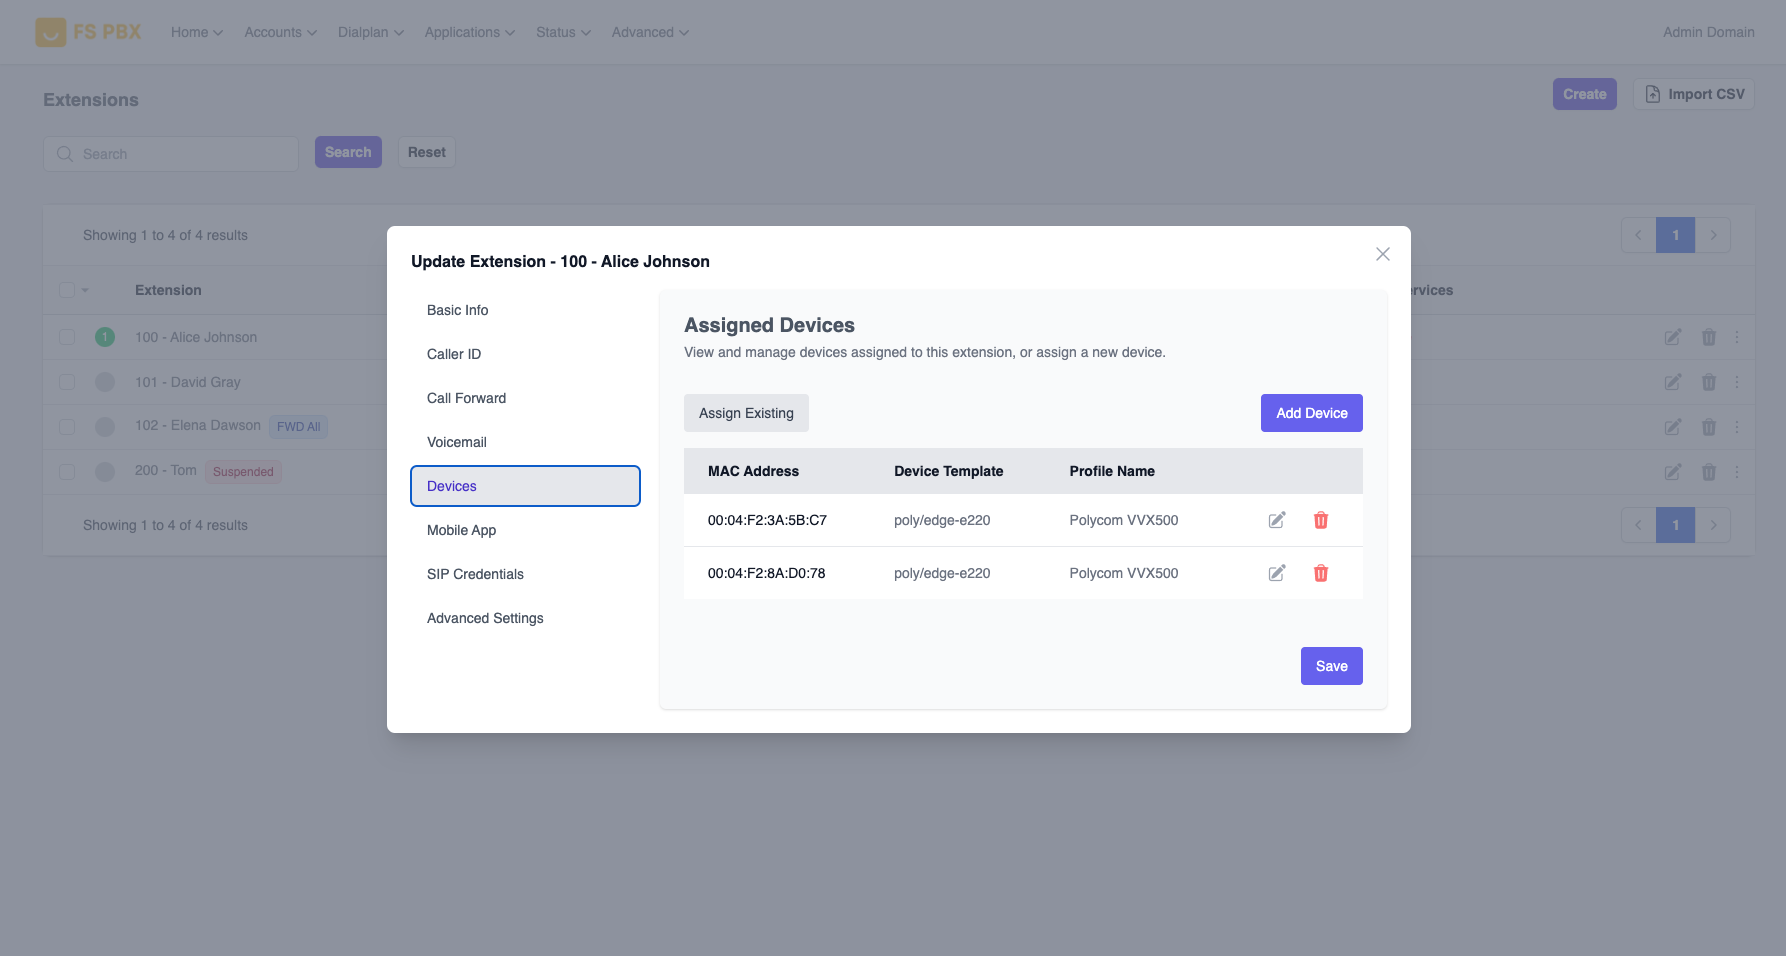The height and width of the screenshot is (956, 1786).
Task: Click the next page arrow in pagination
Action: coord(1714,234)
